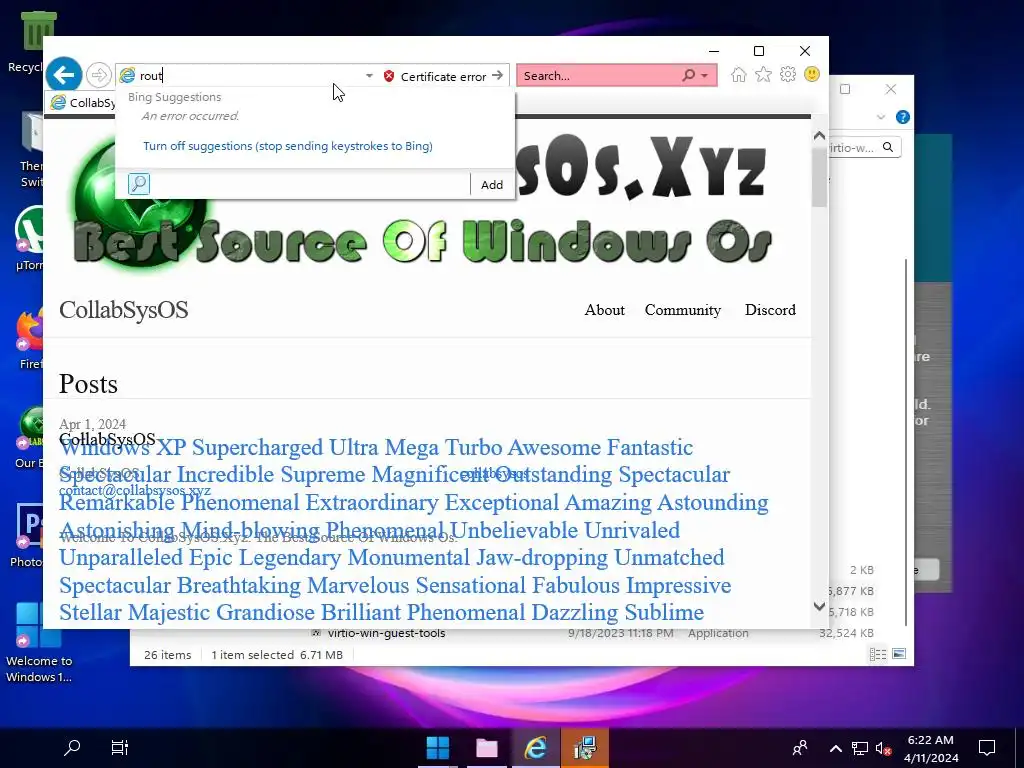
Task: Open the Home page icon
Action: 739,74
